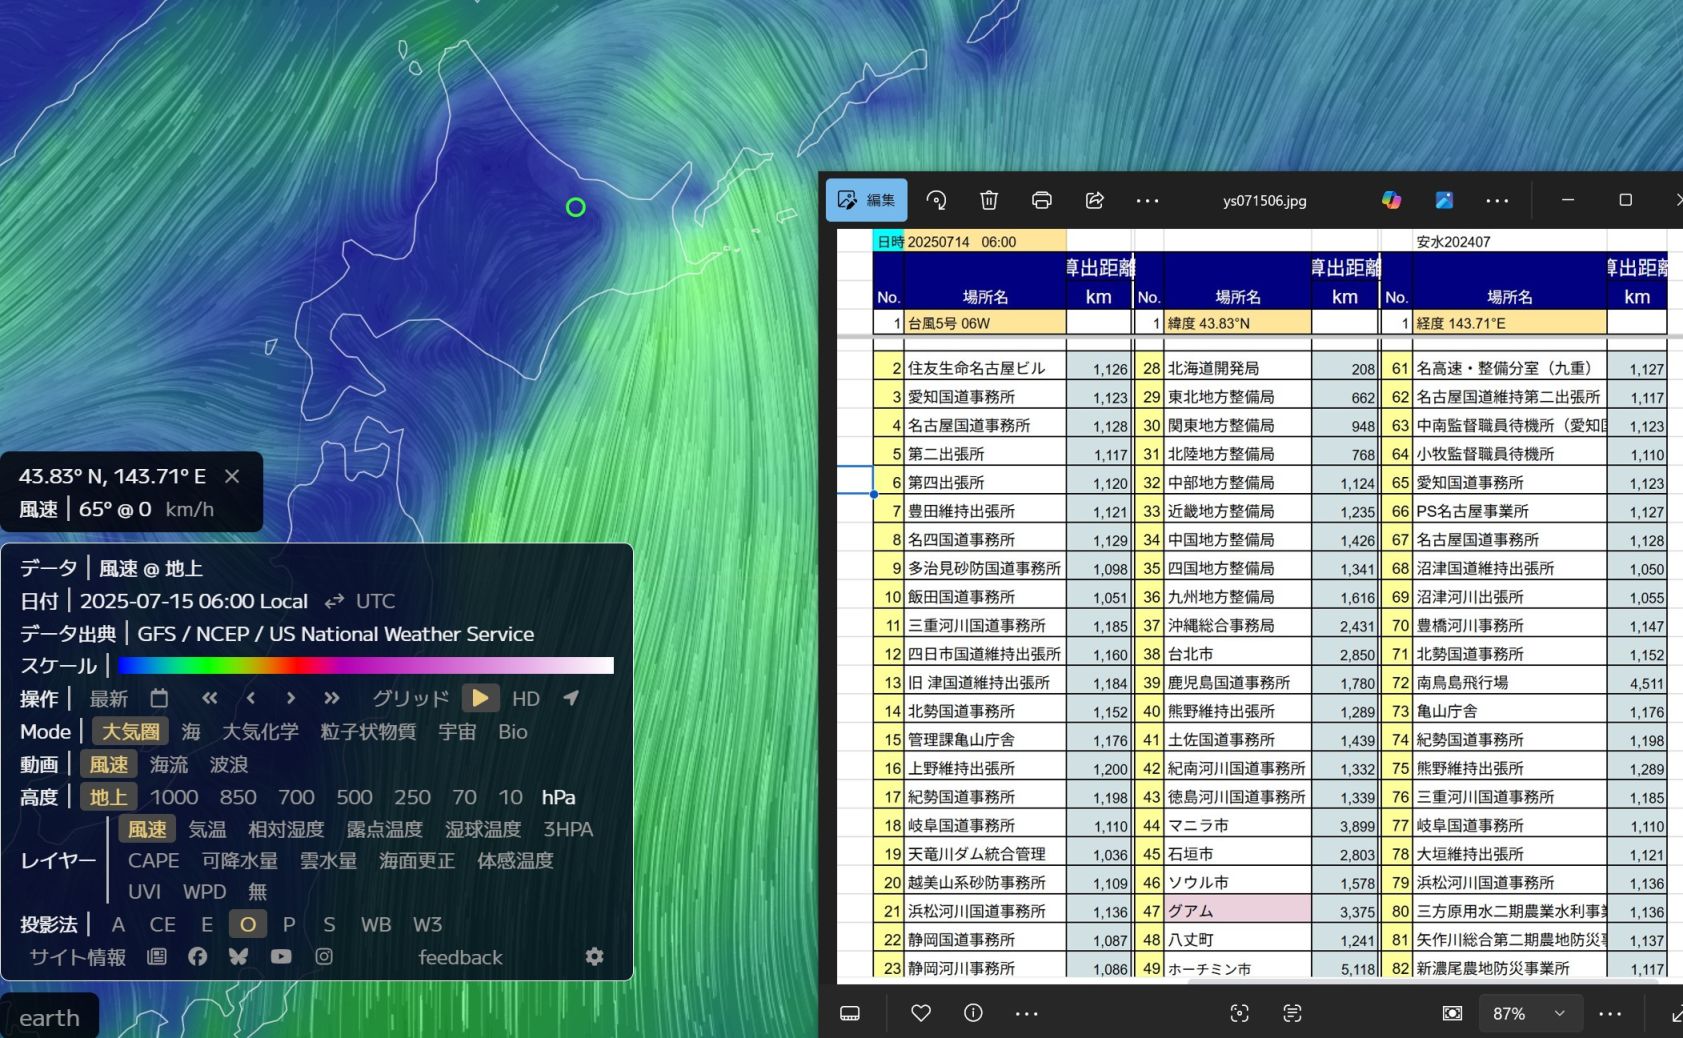Choose 波浪 waves animation
The image size is (1683, 1038).
click(x=229, y=764)
